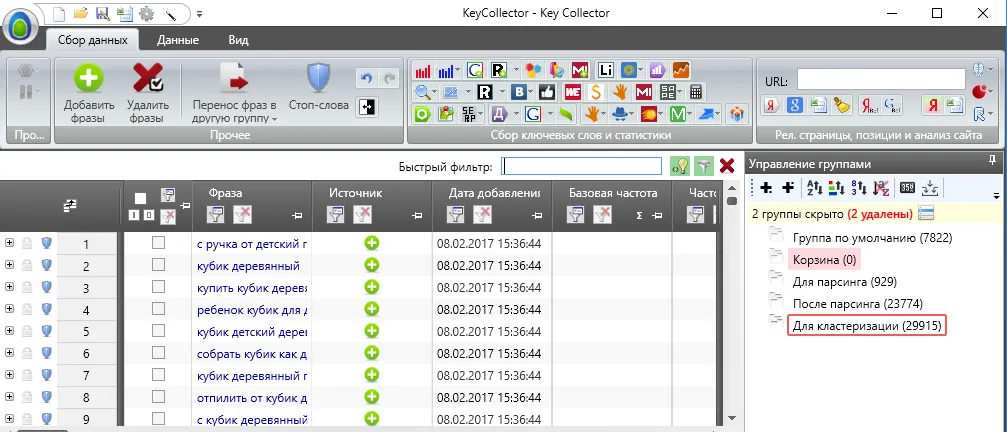
Task: Click the calculator icon in keyword toolbar
Action: pyautogui.click(x=696, y=92)
